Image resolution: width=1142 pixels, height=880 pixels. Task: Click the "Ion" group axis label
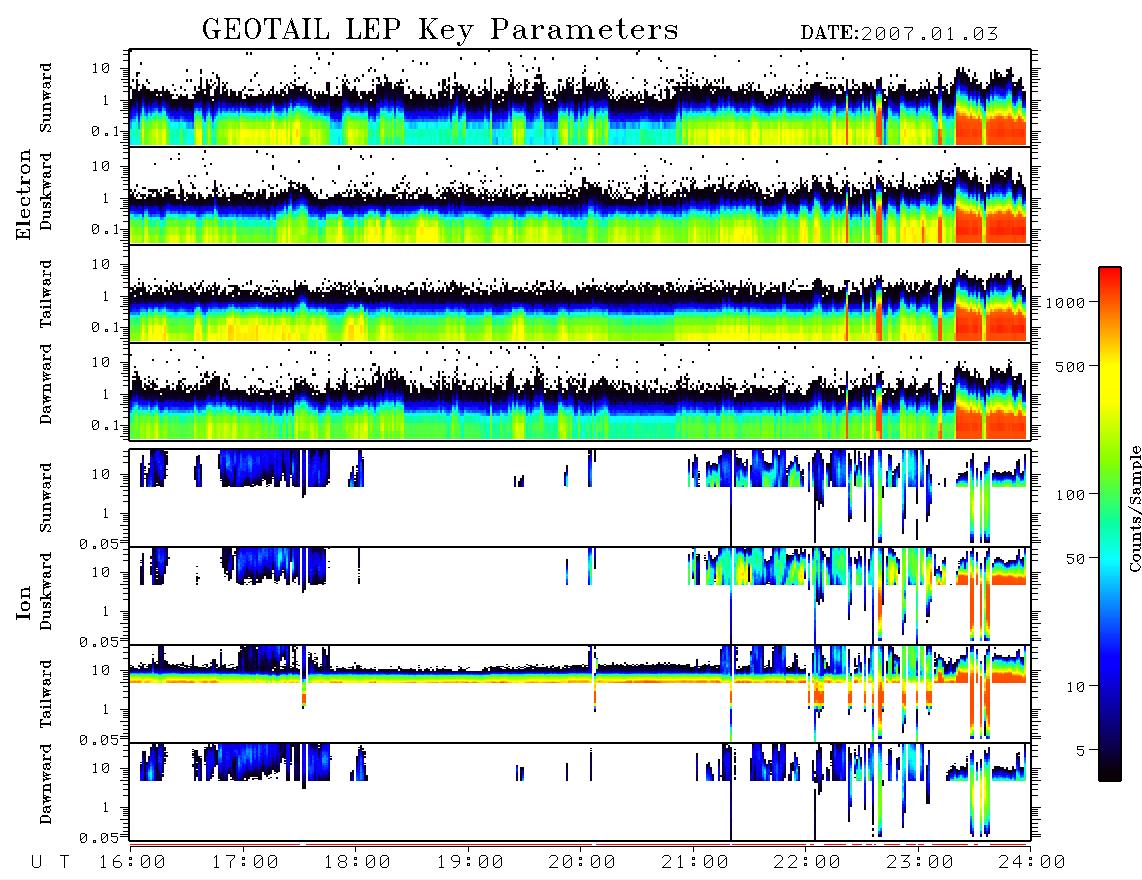point(24,603)
